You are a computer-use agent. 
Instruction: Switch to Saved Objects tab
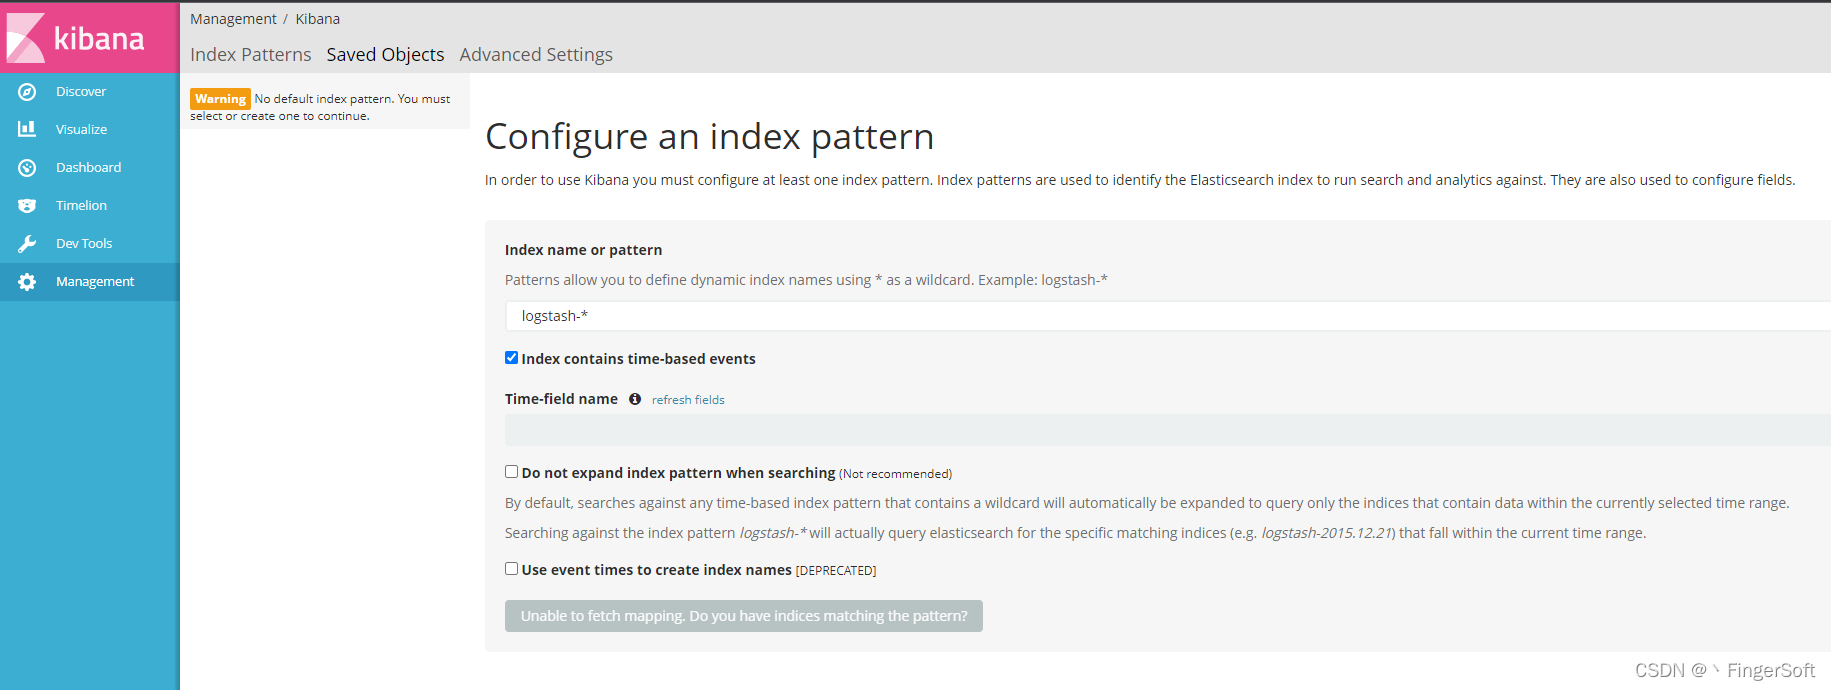click(385, 55)
